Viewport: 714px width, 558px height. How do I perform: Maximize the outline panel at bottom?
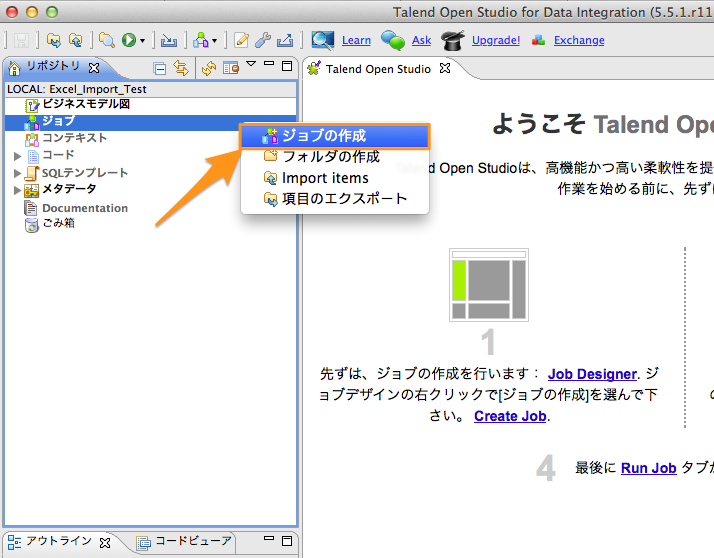[x=287, y=541]
